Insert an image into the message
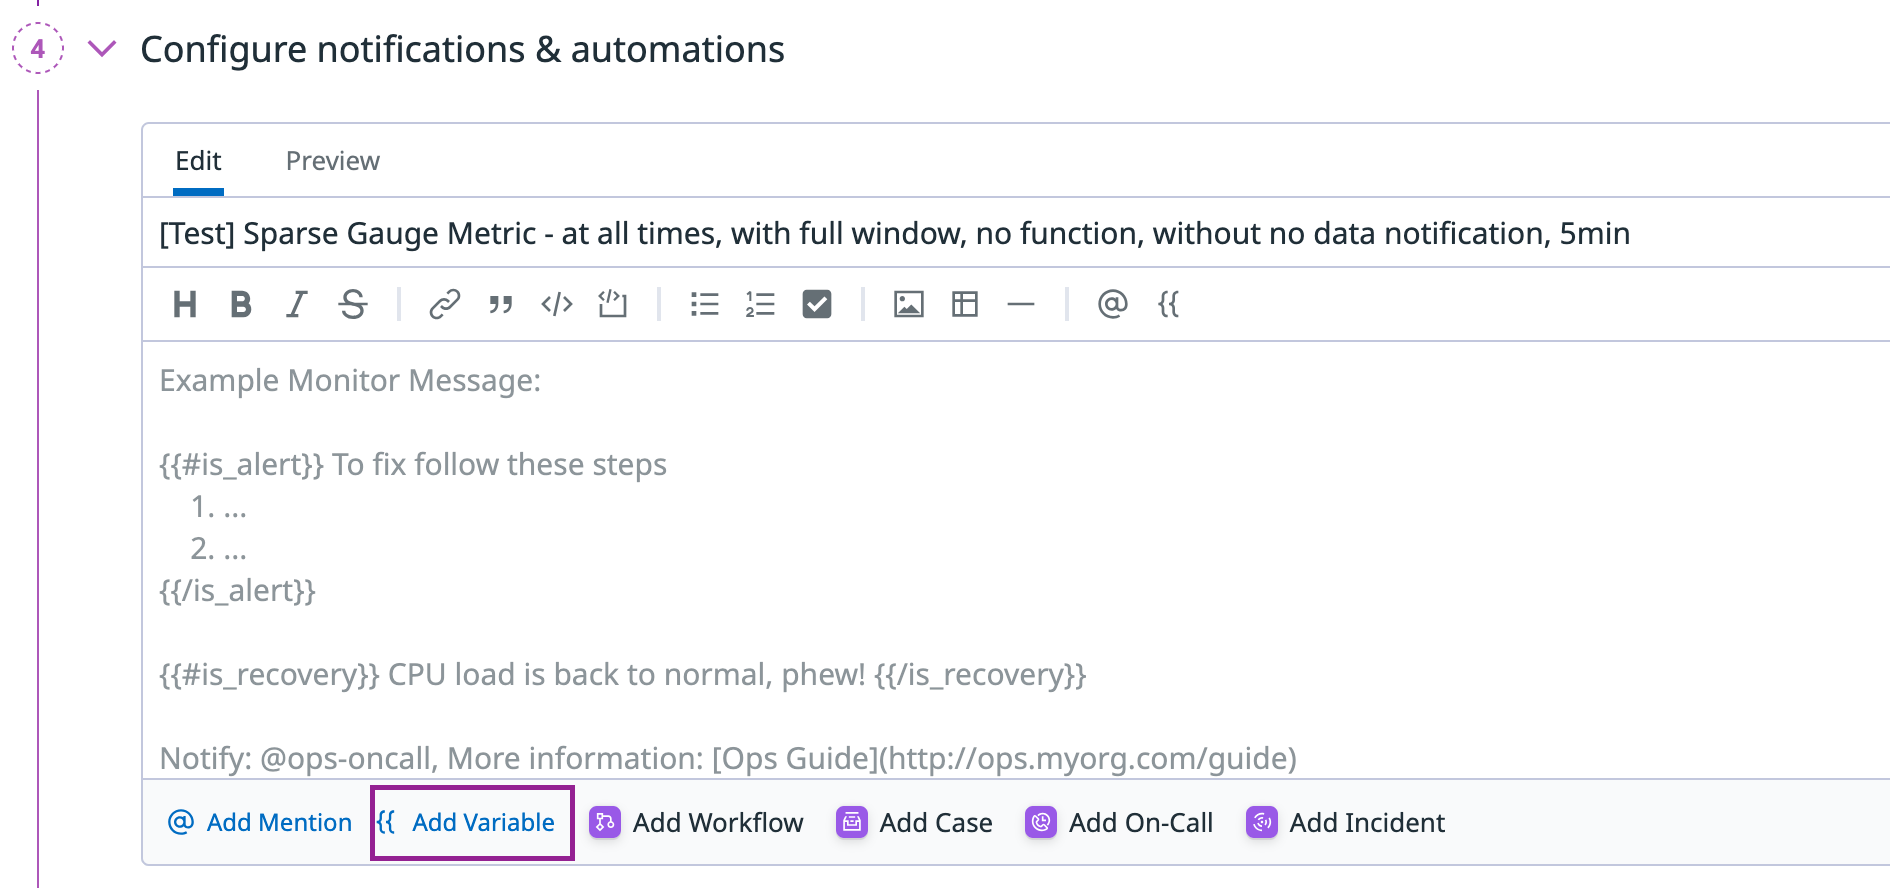The width and height of the screenshot is (1890, 888). click(908, 304)
